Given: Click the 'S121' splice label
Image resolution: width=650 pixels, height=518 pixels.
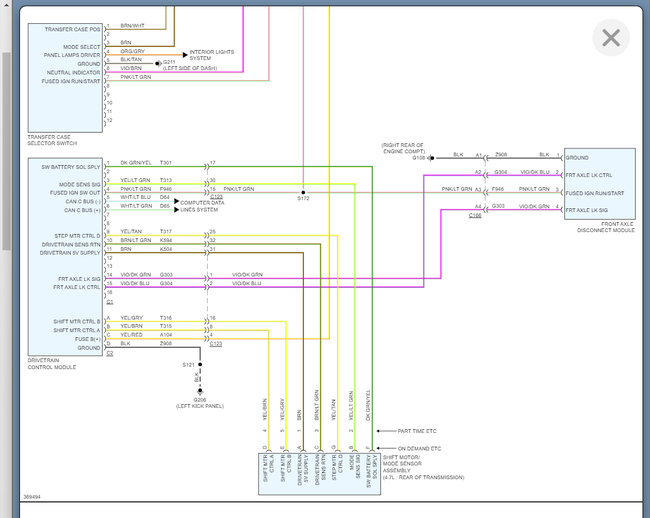Looking at the screenshot, I should (188, 365).
